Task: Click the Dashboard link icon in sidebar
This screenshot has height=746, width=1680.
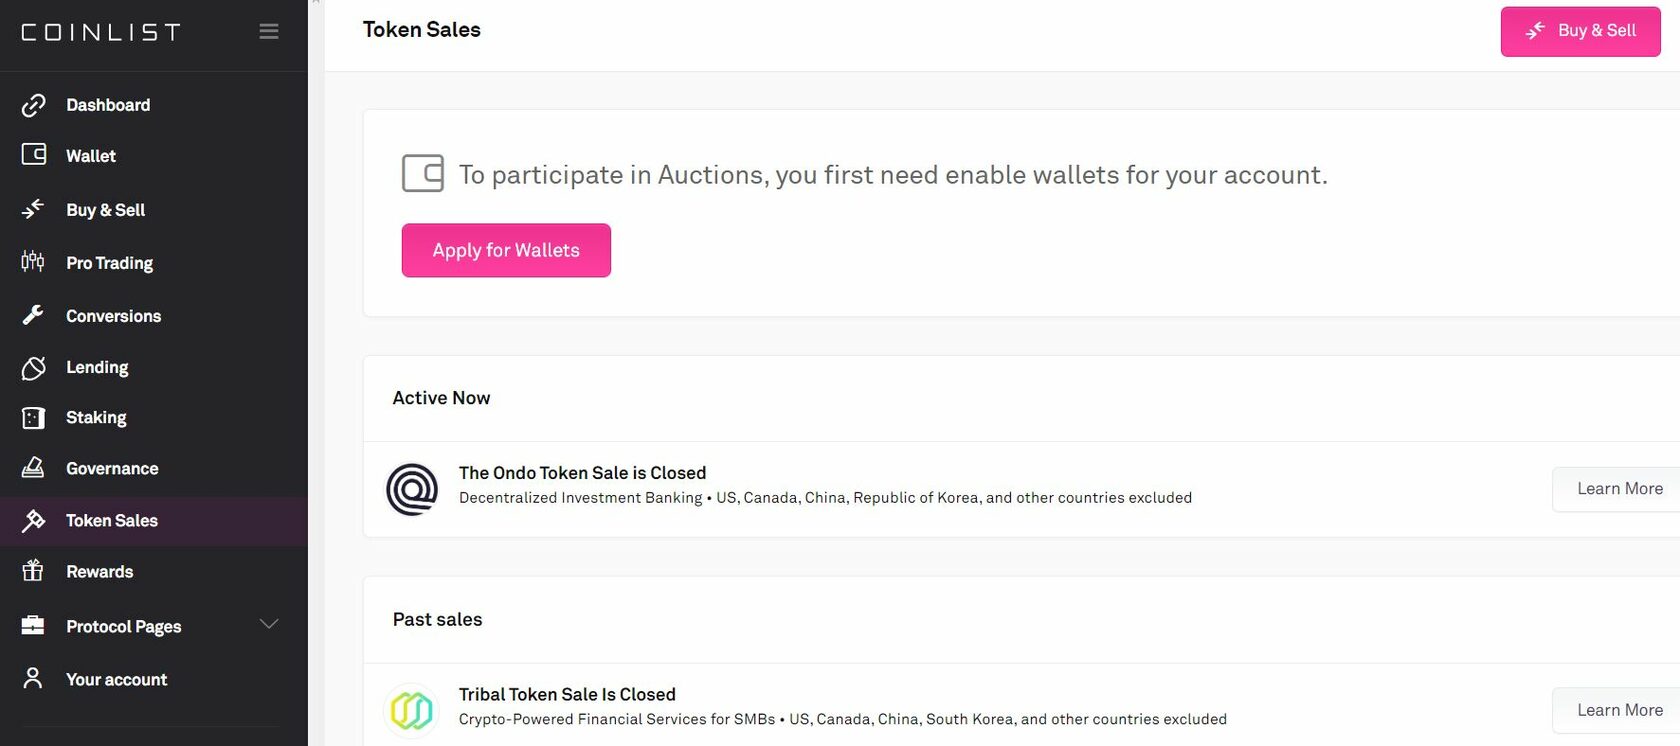Action: (33, 105)
